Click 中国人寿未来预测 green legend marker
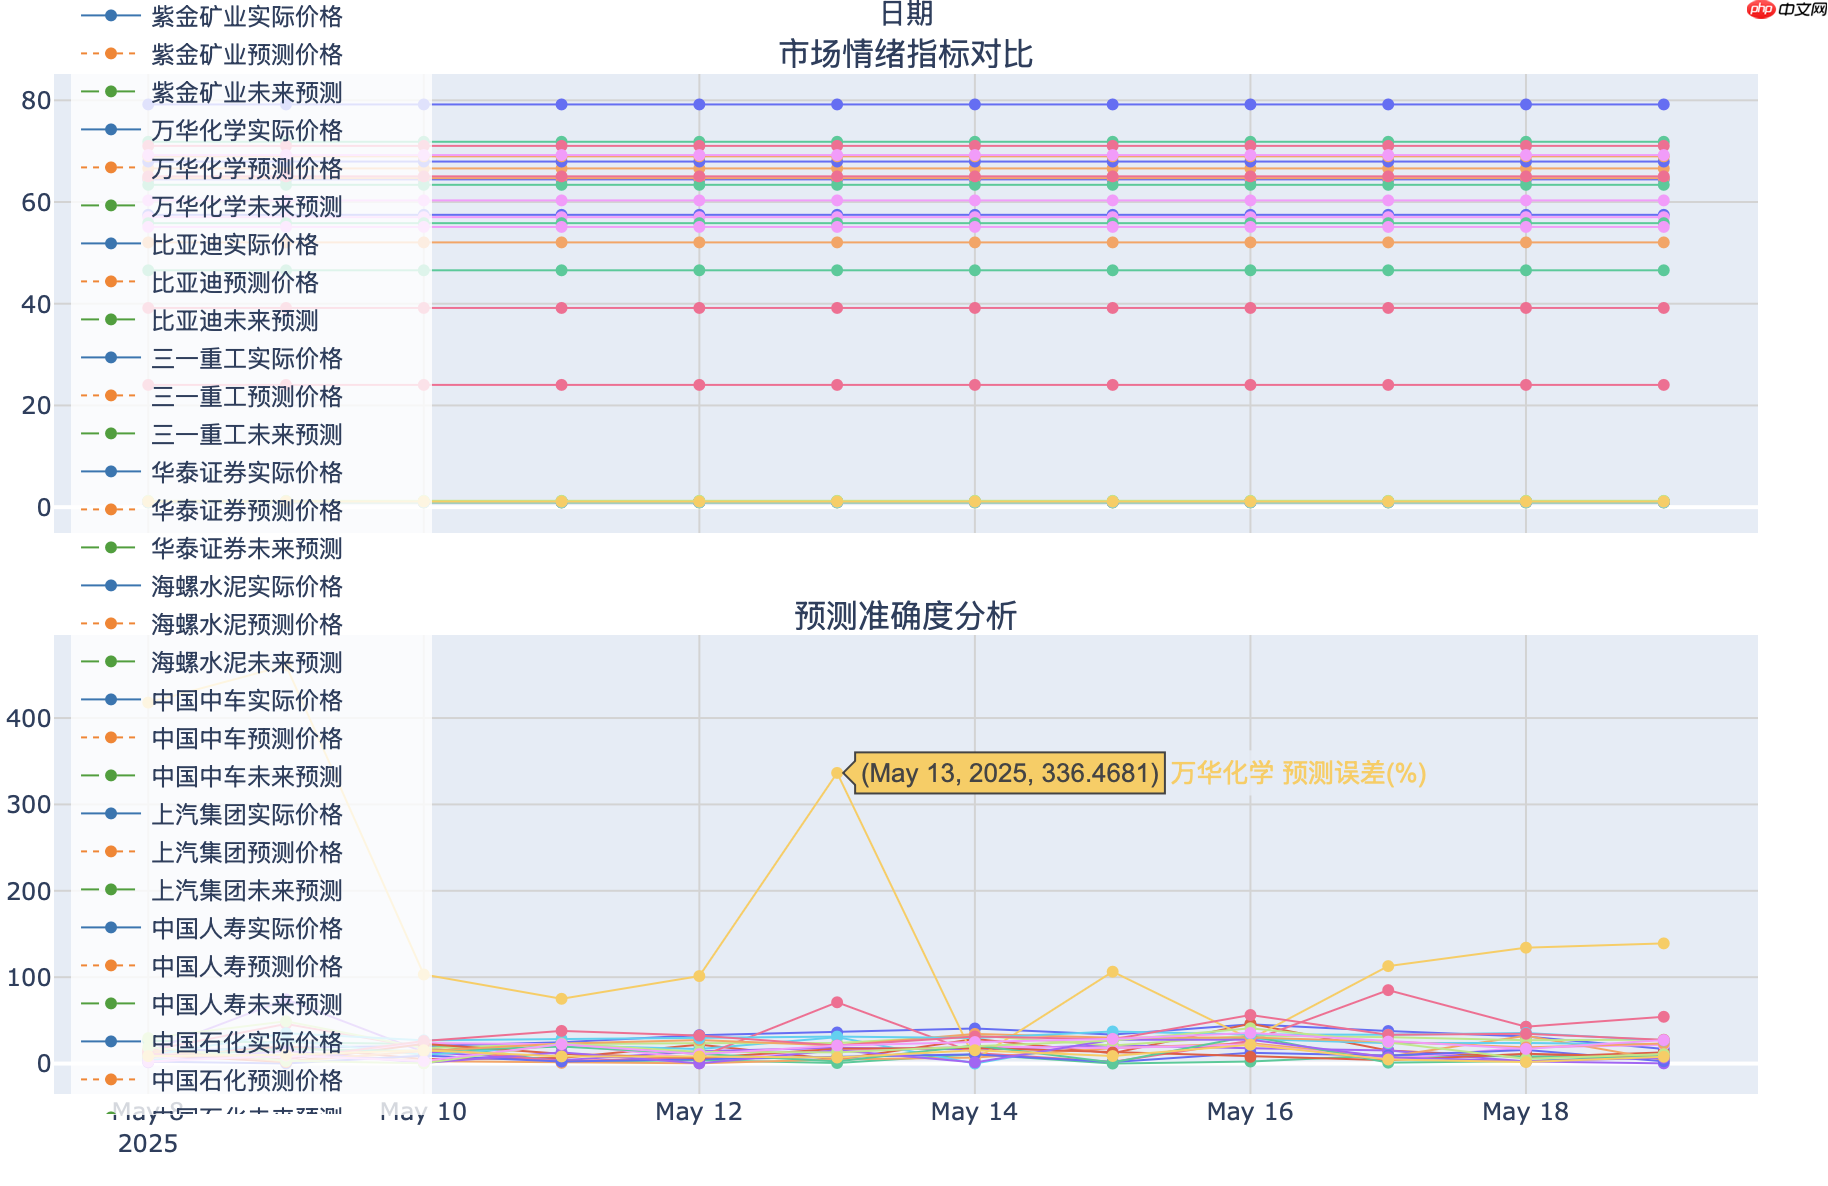 pos(110,1004)
